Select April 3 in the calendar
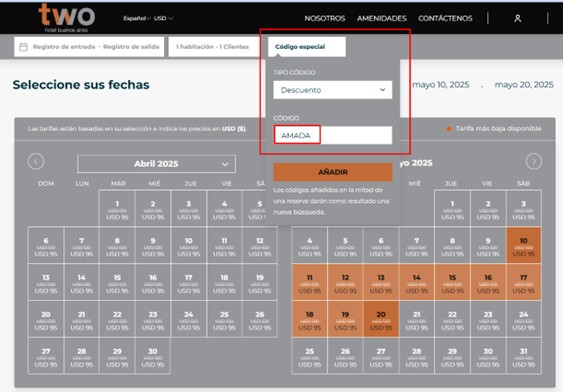Screen dimensions: 563x392 pyautogui.click(x=189, y=209)
